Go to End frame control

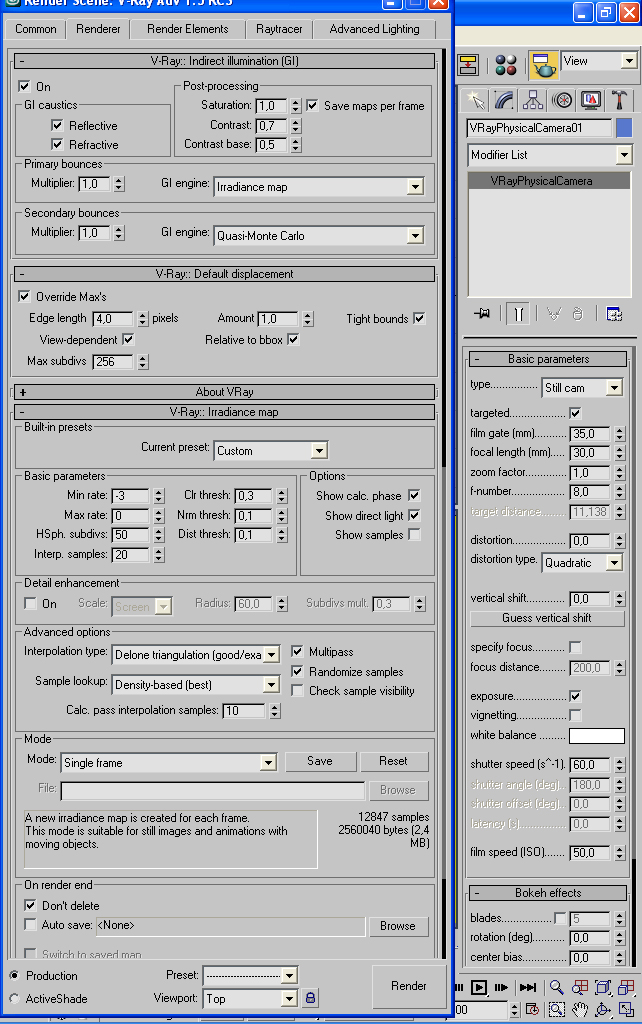(x=528, y=987)
